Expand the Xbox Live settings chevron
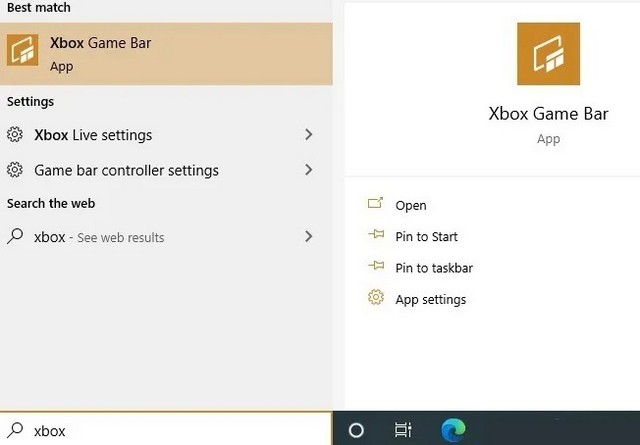 tap(309, 135)
